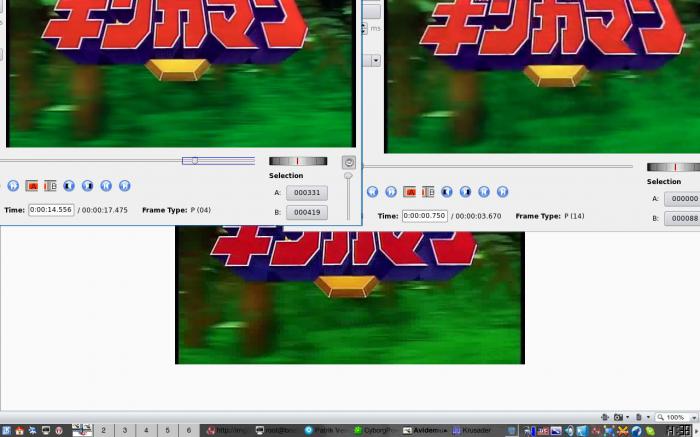Image resolution: width=700 pixels, height=437 pixels.
Task: Click the speaker volume tray icon
Action: click(x=569, y=431)
